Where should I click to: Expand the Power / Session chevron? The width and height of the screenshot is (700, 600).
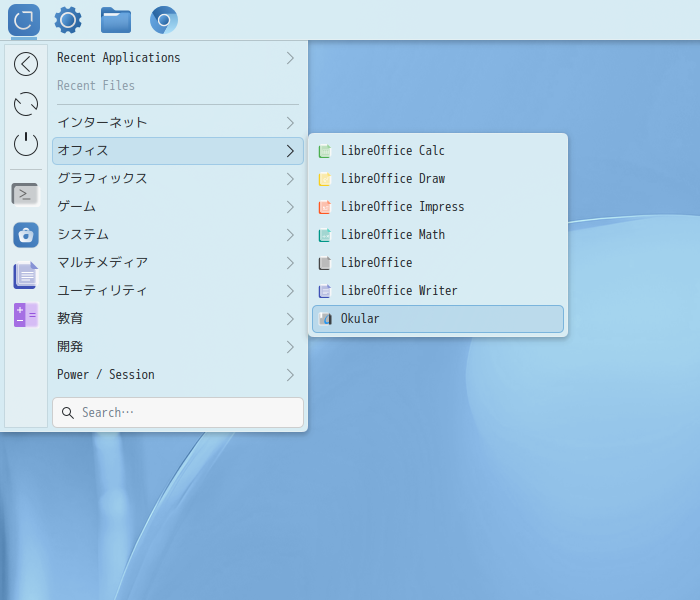tap(290, 375)
